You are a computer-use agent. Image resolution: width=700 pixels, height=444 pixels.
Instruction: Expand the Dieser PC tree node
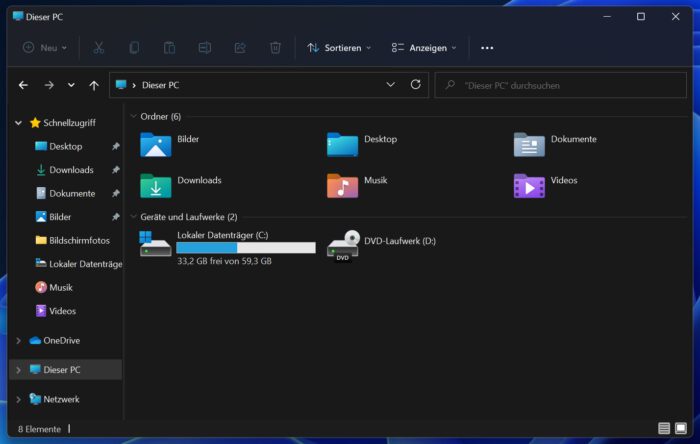coord(18,370)
